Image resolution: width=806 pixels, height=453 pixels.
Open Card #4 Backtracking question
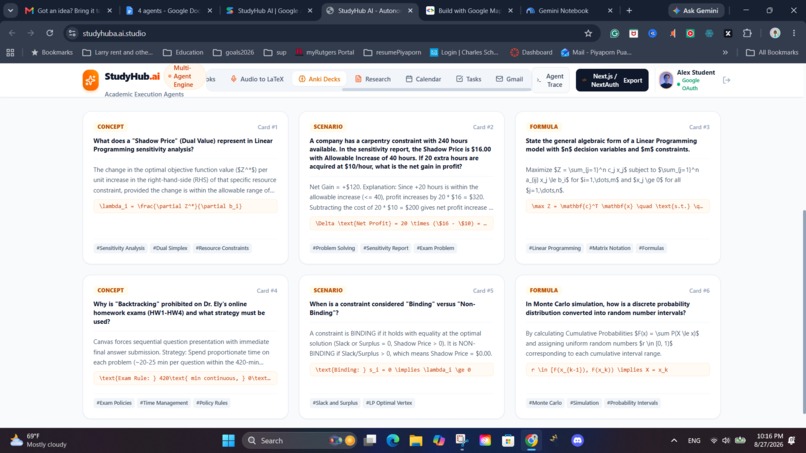[179, 313]
